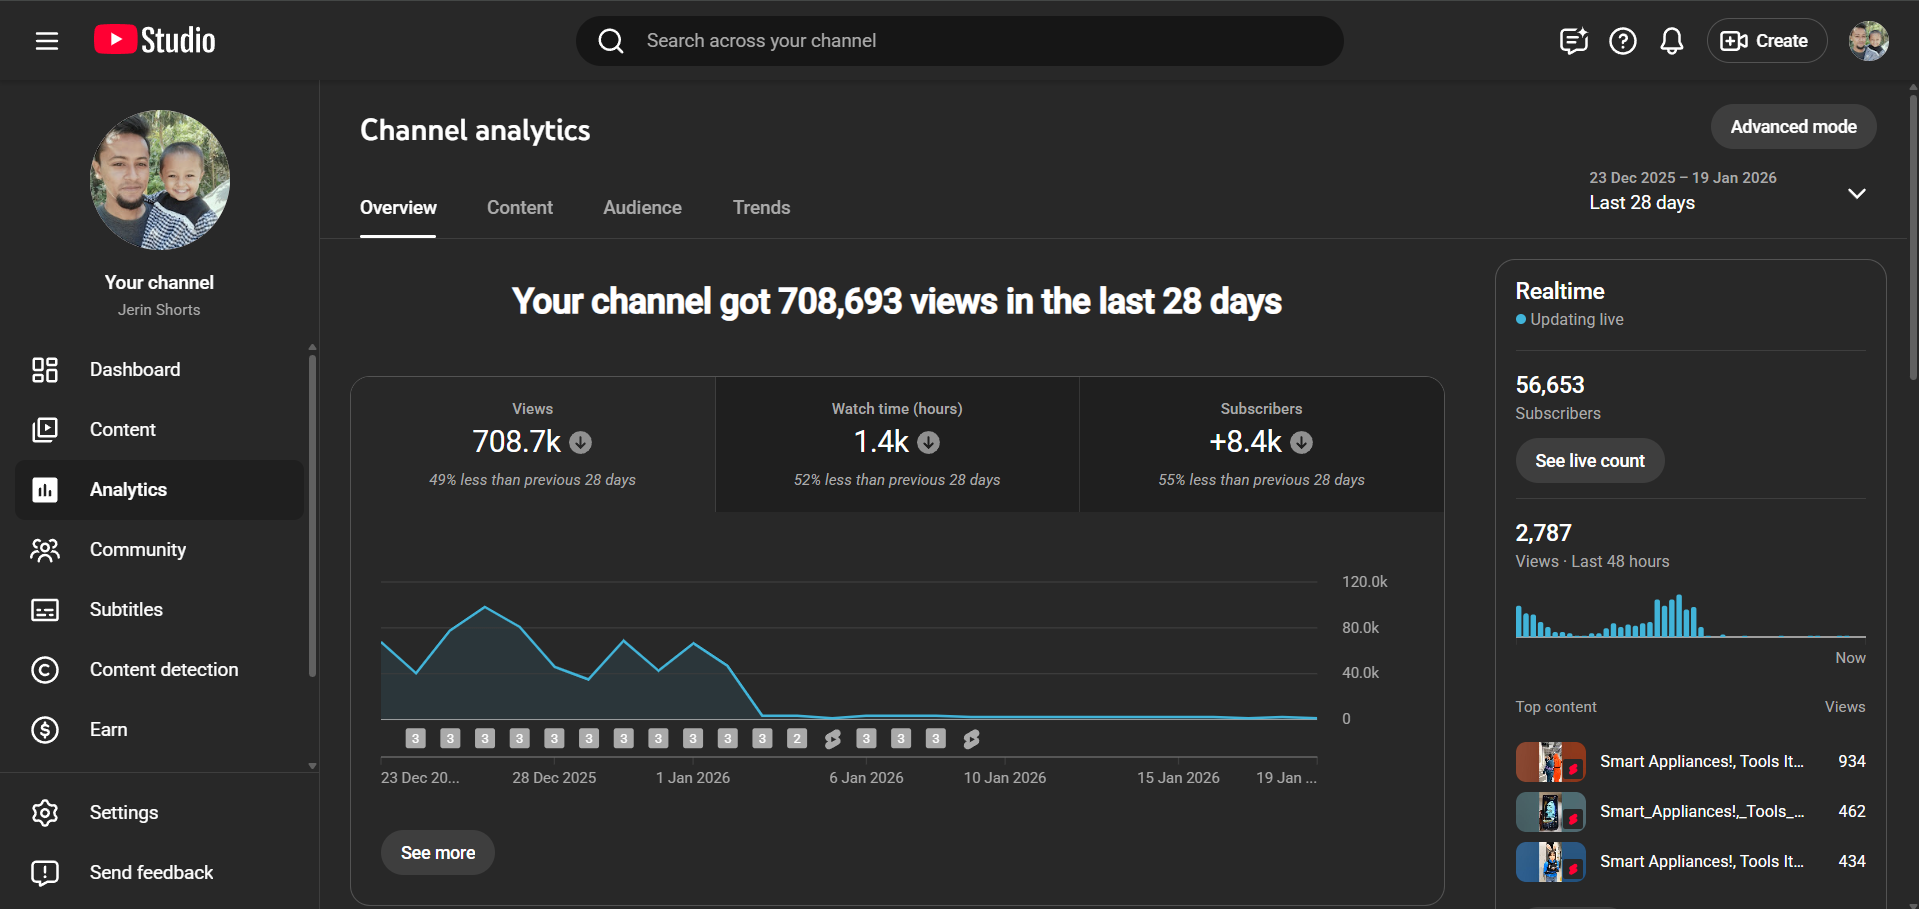Viewport: 1919px width, 909px height.
Task: Click the YouTube Studio logo
Action: (x=155, y=40)
